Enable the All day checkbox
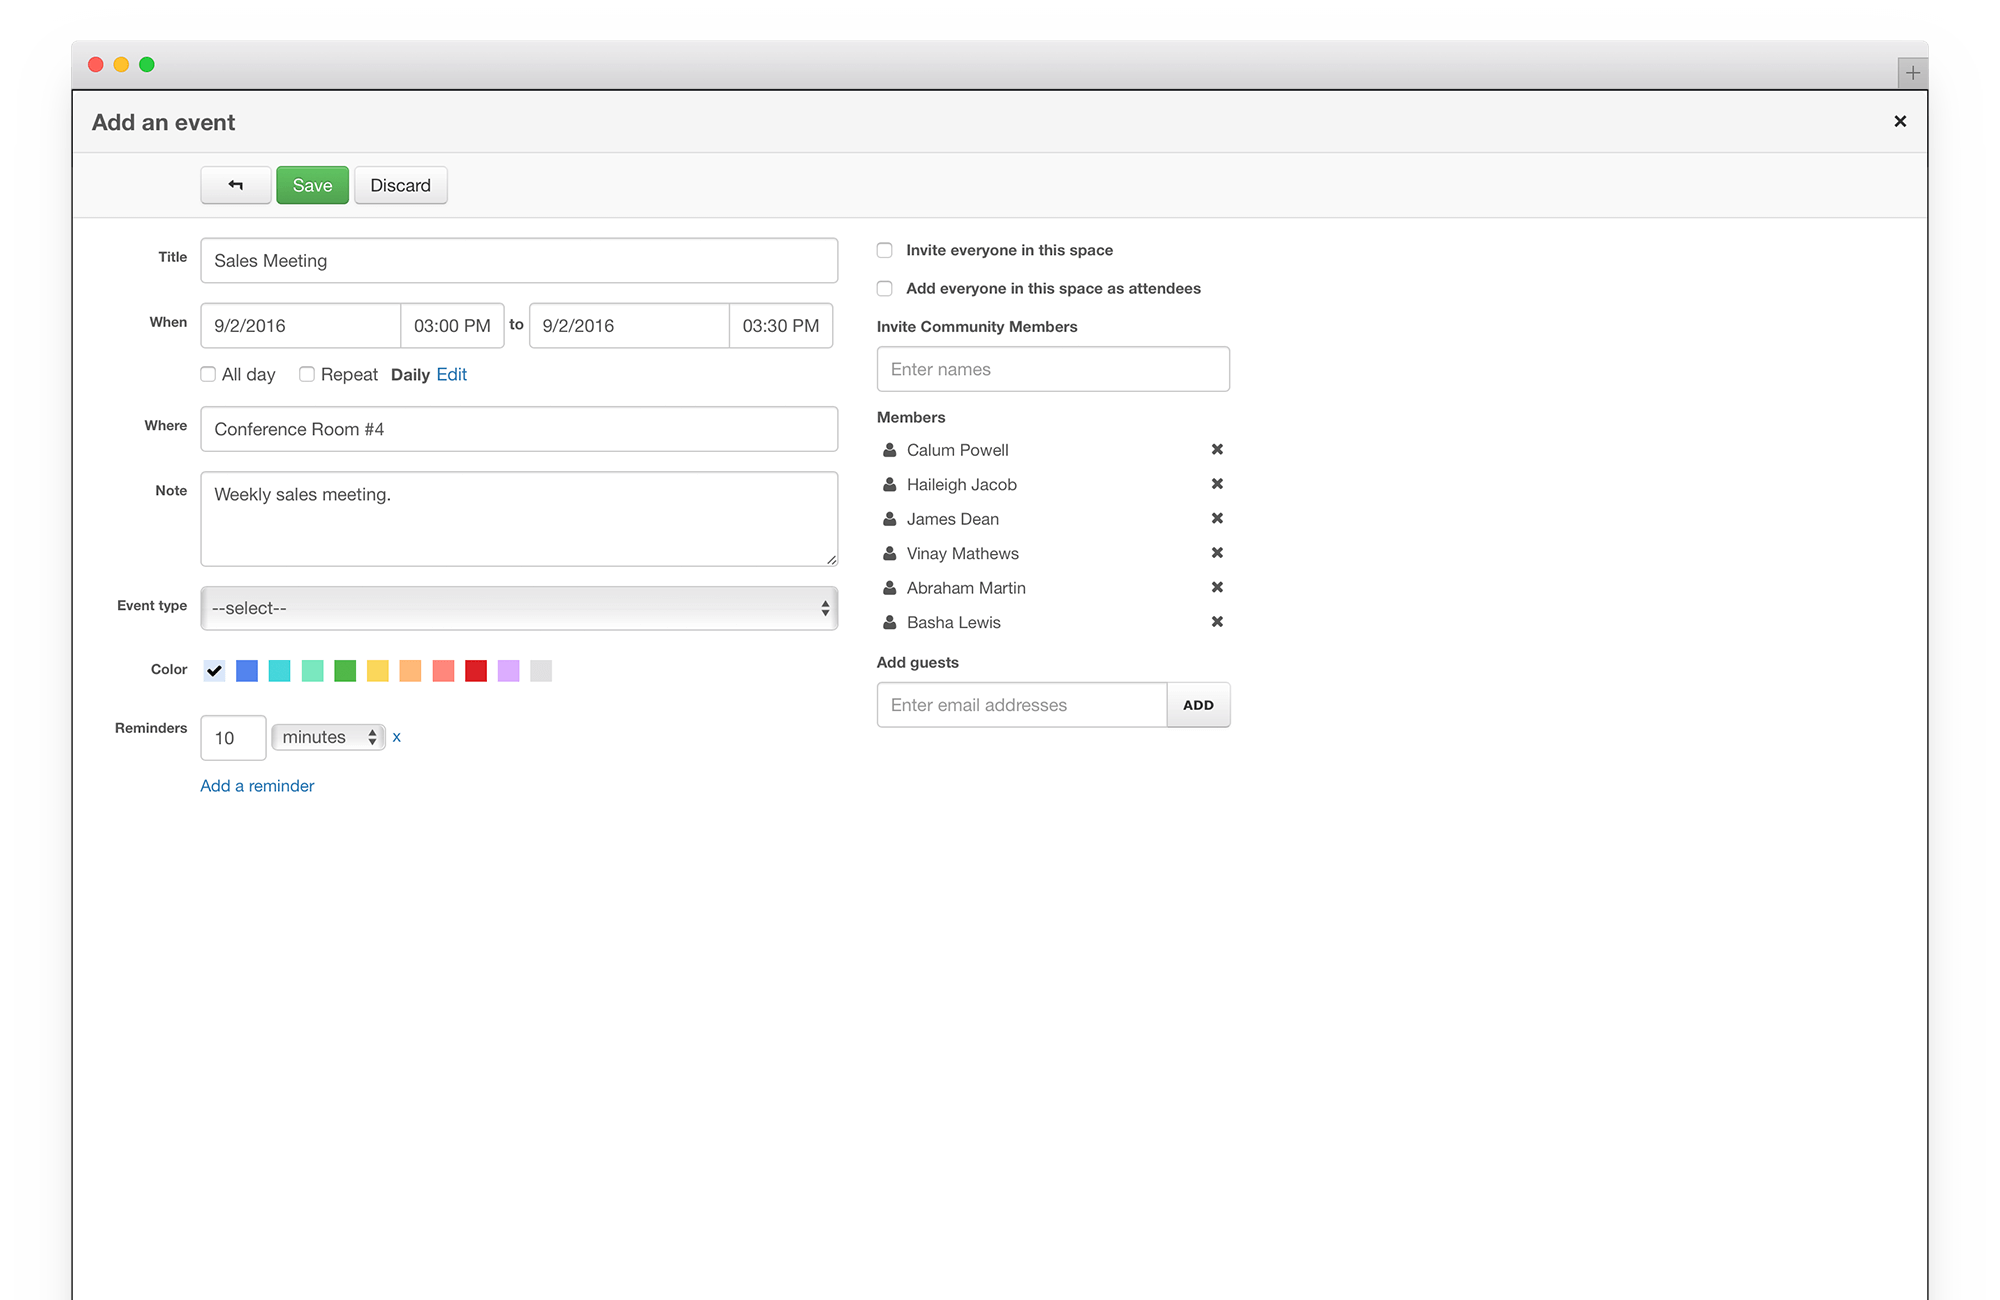 point(208,374)
